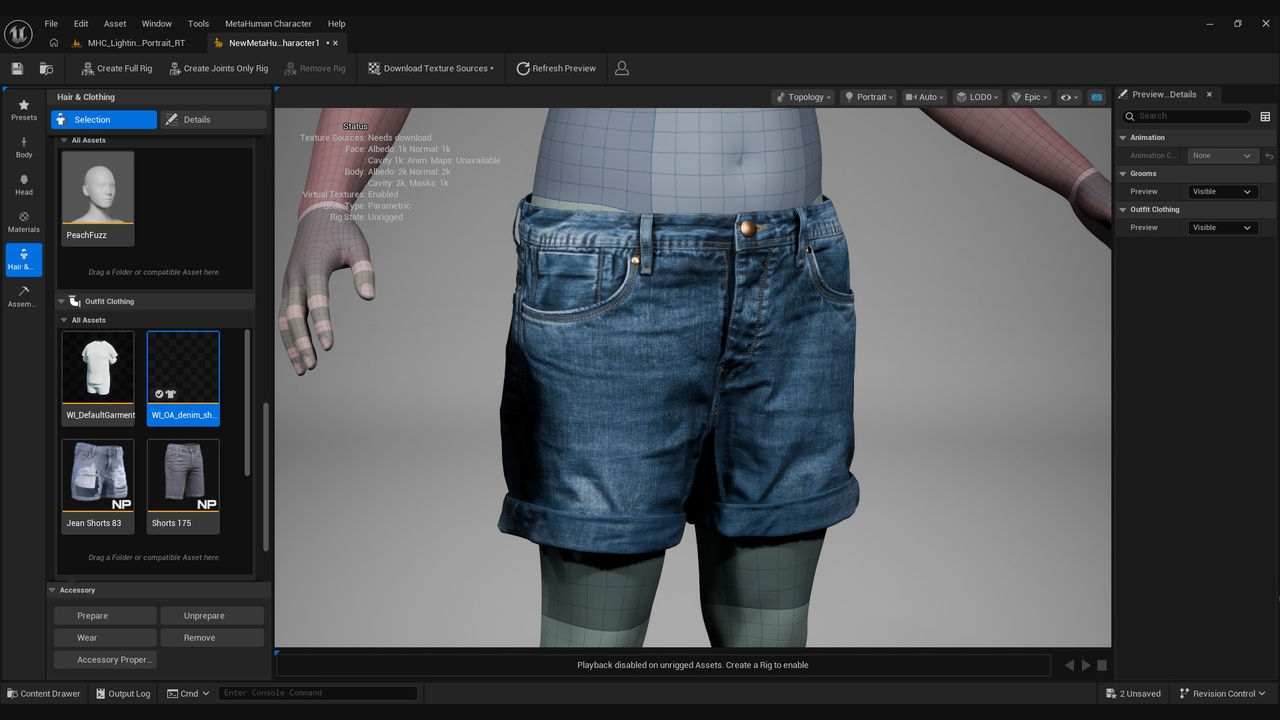Click the Prepare accessory button
This screenshot has height=720, width=1280.
click(105, 616)
